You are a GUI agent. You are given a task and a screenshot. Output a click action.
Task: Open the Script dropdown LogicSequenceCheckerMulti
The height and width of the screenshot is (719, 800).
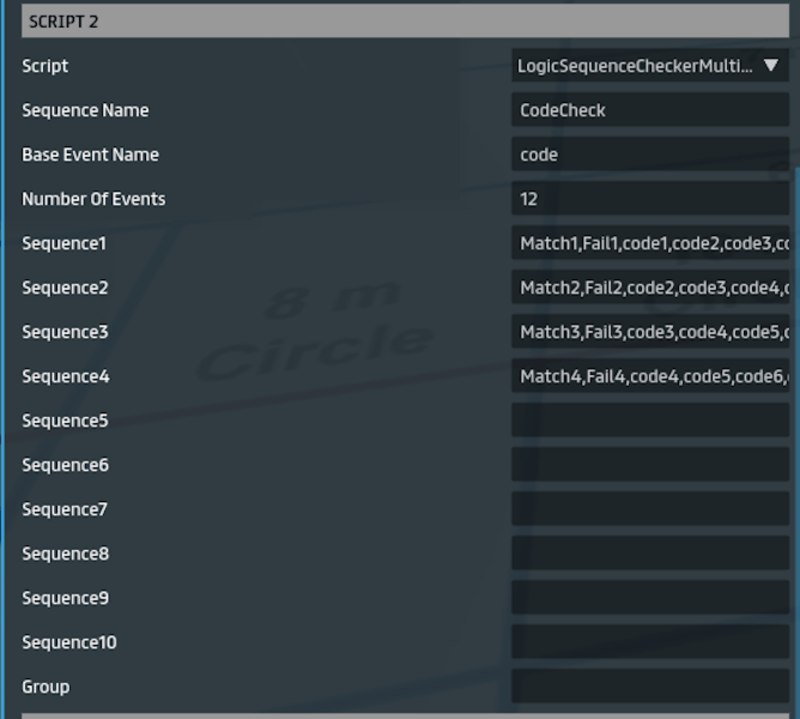coord(650,66)
